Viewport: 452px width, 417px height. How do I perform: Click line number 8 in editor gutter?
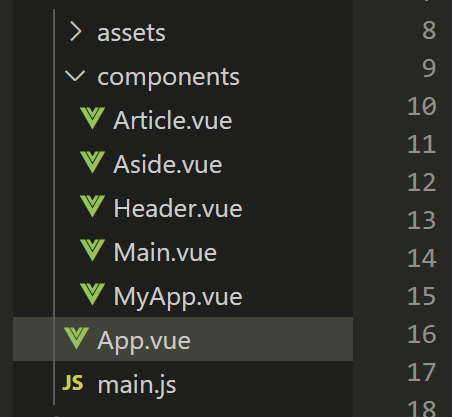click(x=429, y=30)
